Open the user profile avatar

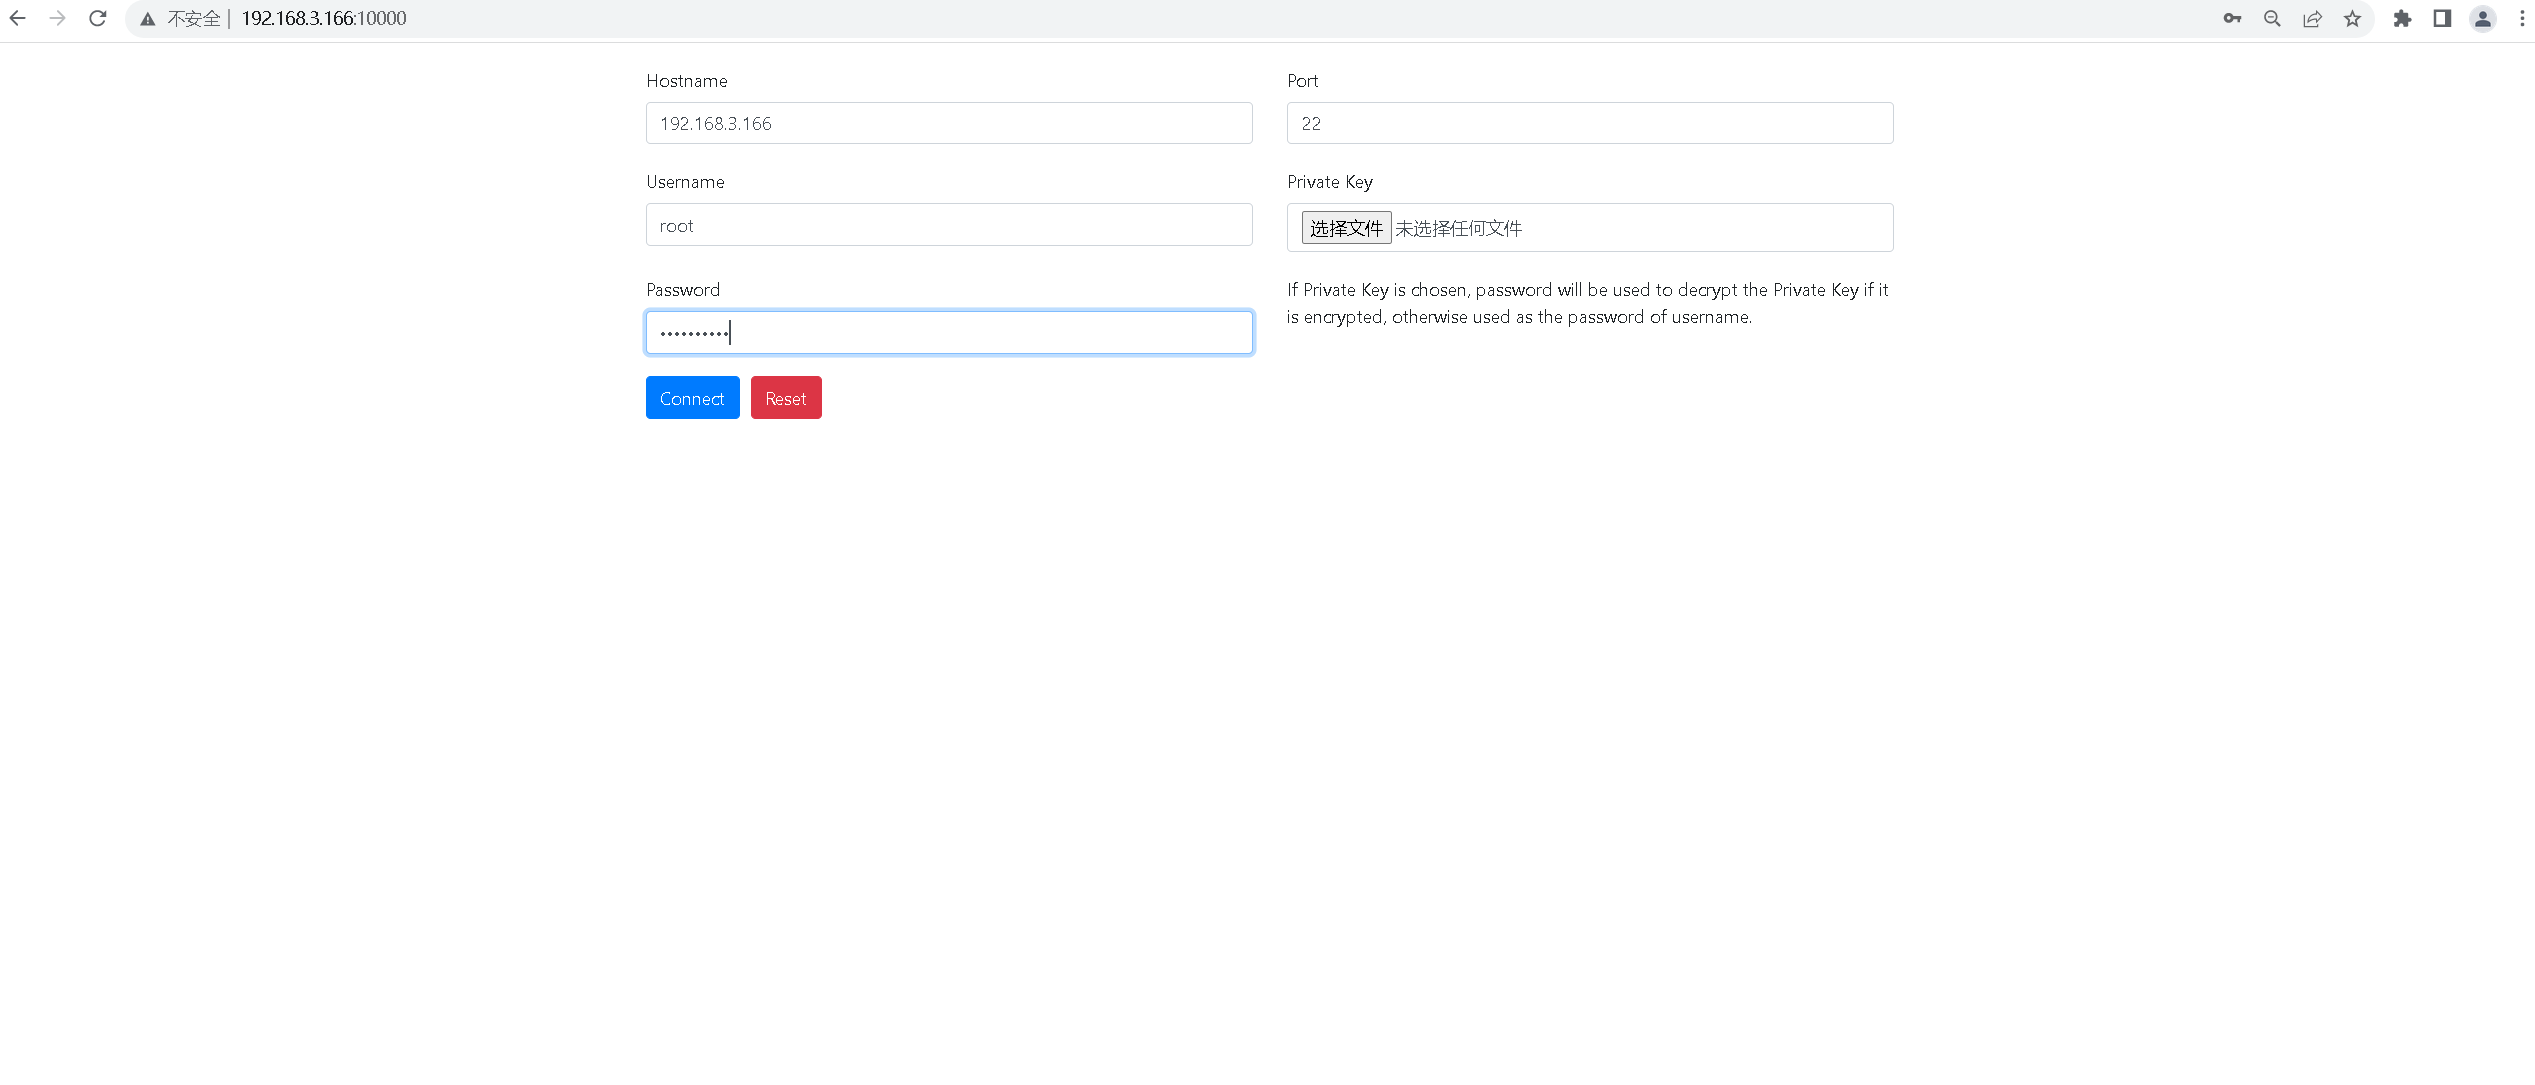[x=2483, y=18]
